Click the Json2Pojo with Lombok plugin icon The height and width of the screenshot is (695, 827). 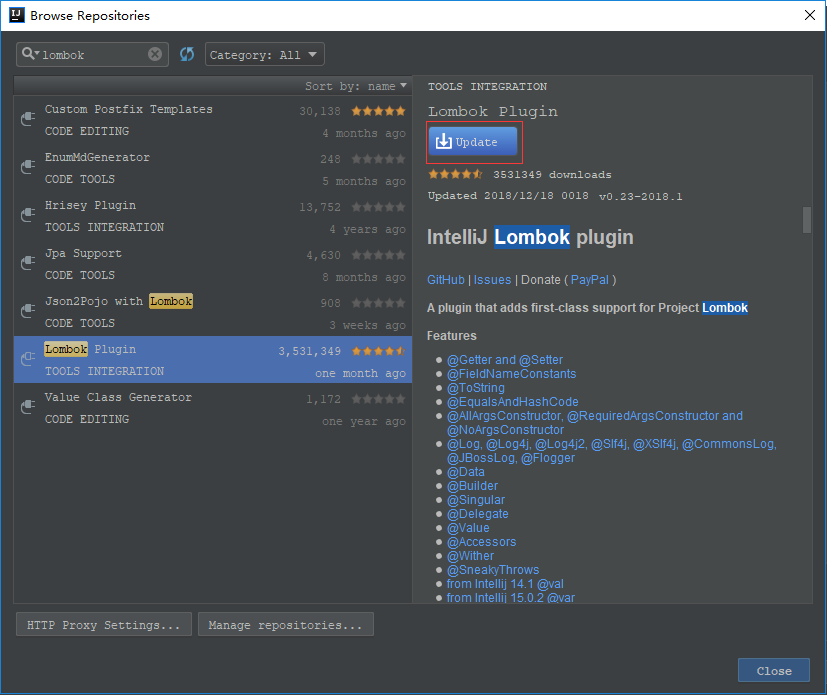pyautogui.click(x=27, y=311)
